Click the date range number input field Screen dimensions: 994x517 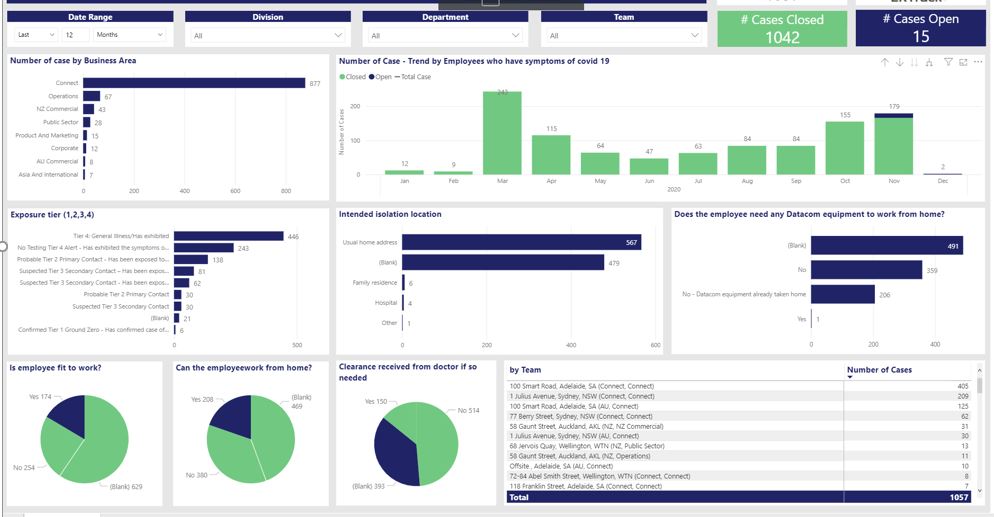coord(74,35)
